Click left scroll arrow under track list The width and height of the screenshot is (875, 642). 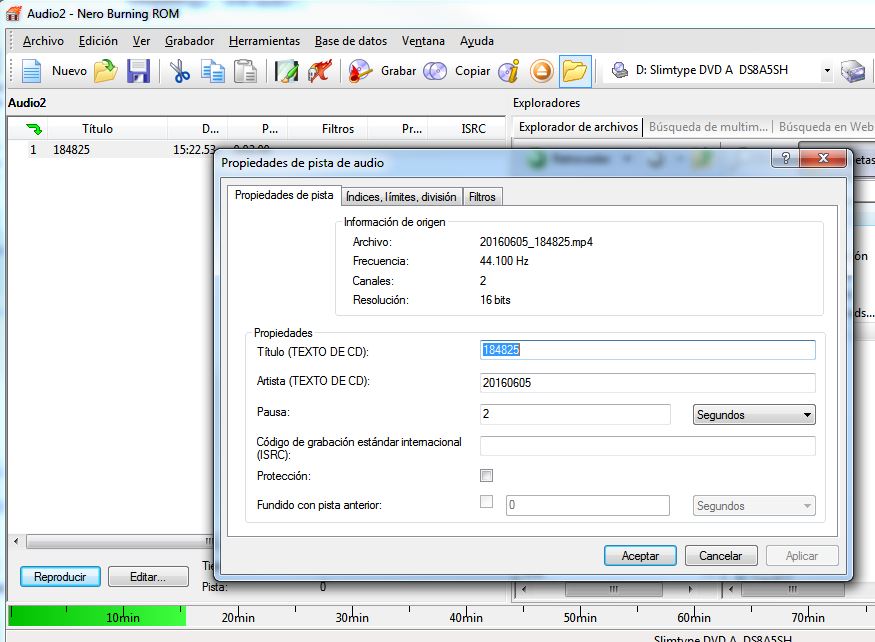16,540
